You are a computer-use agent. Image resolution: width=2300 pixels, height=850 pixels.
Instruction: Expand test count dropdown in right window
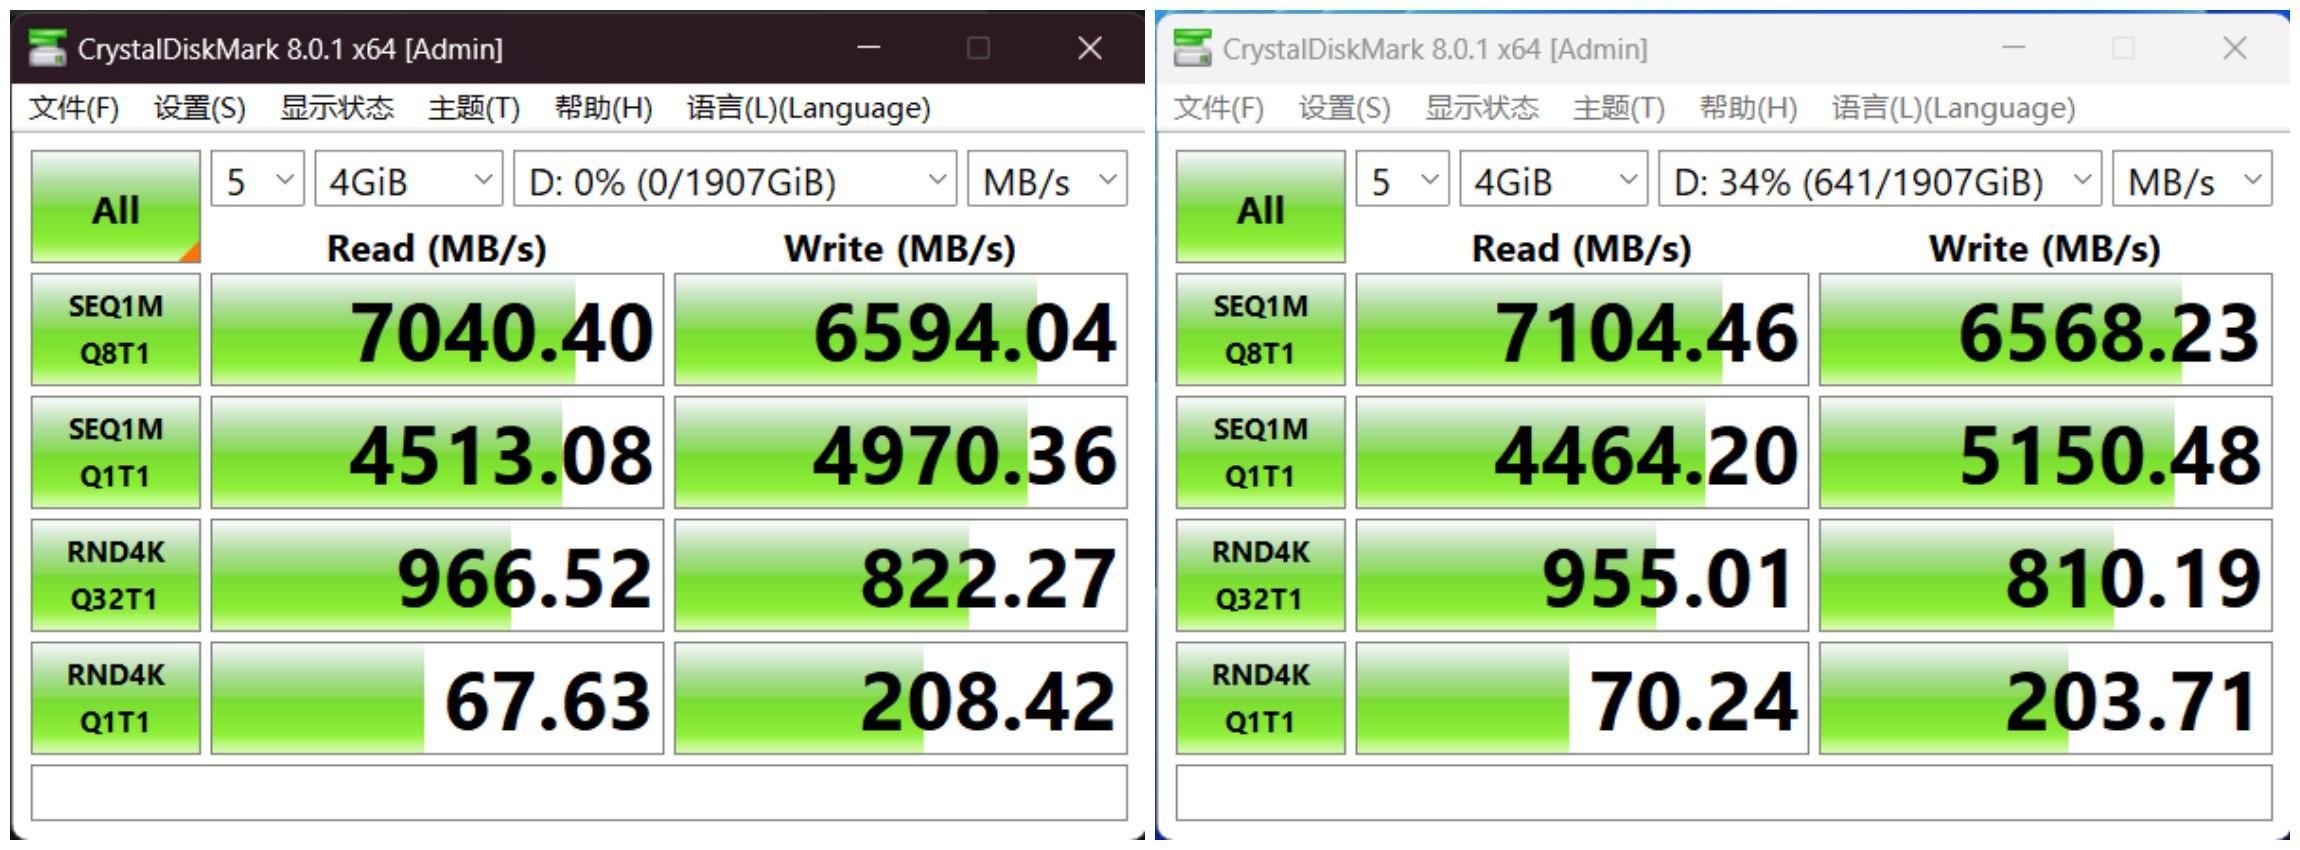(x=1403, y=180)
